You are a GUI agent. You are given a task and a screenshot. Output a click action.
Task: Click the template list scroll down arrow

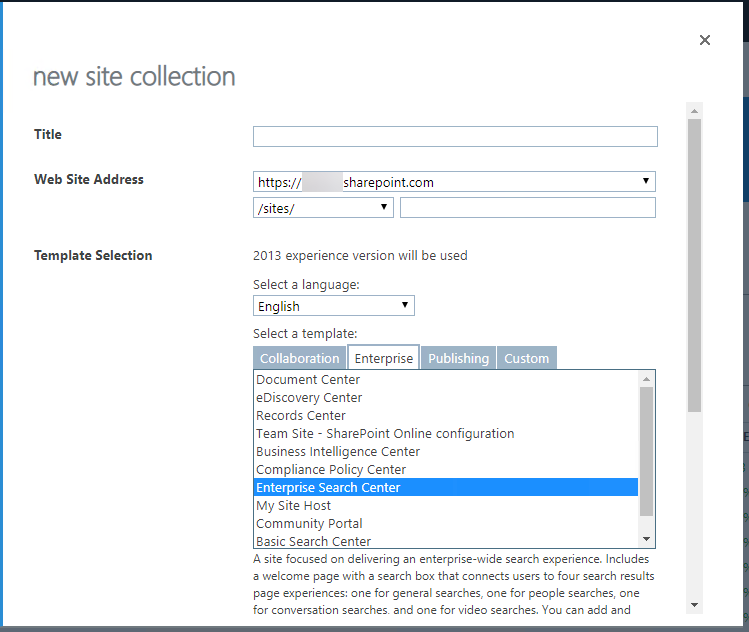click(647, 539)
